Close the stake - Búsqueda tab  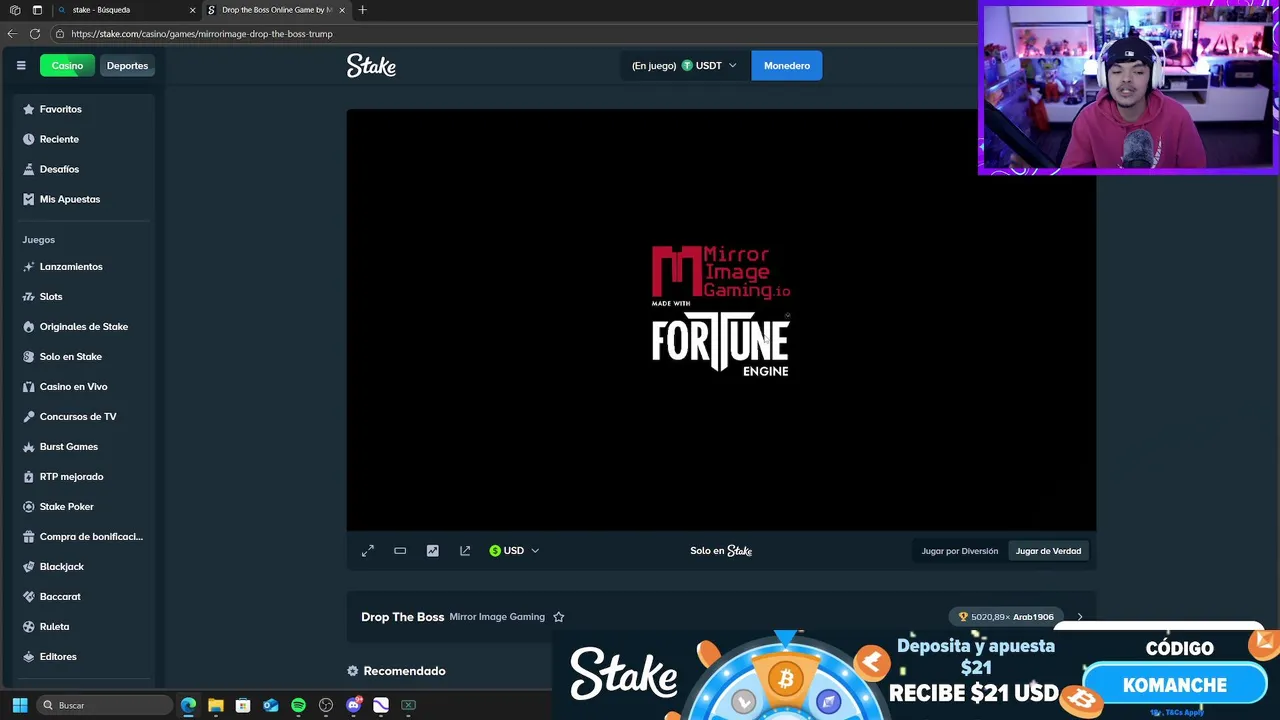click(x=192, y=10)
